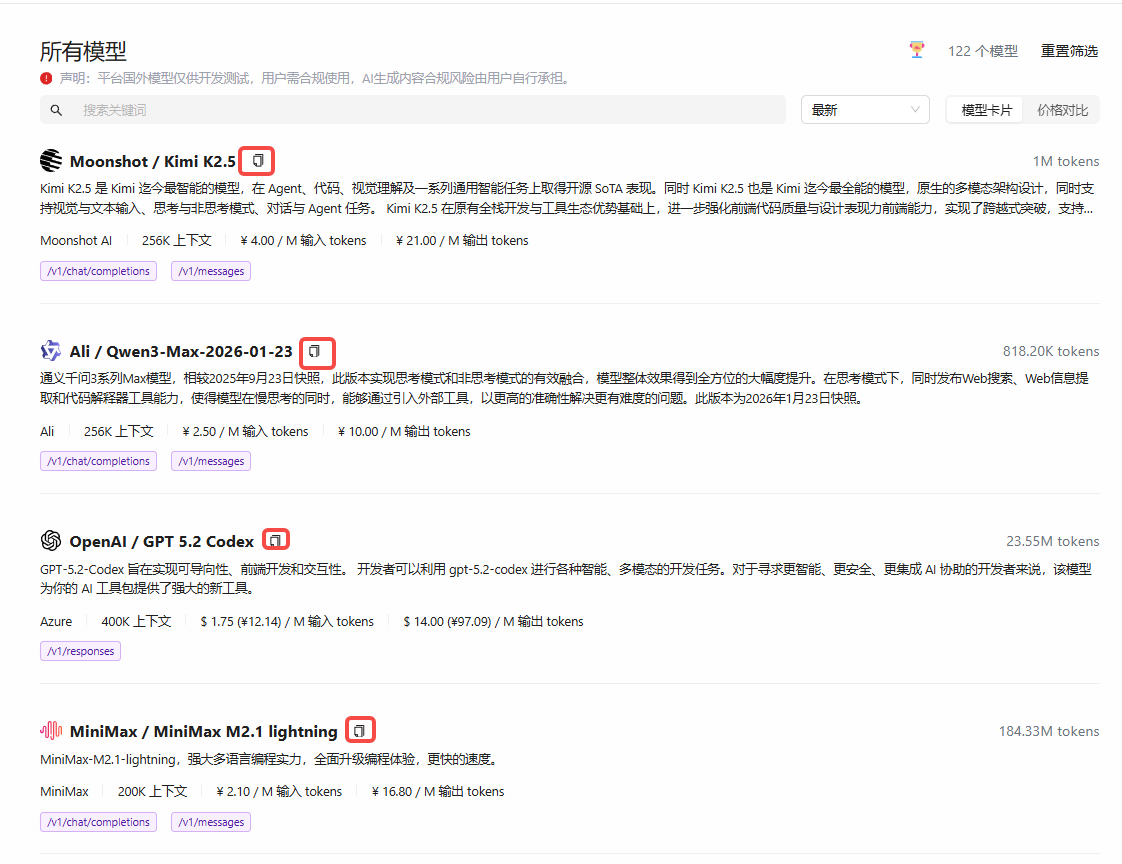1122x864 pixels.
Task: Click the Qwen logo icon
Action: 51,351
